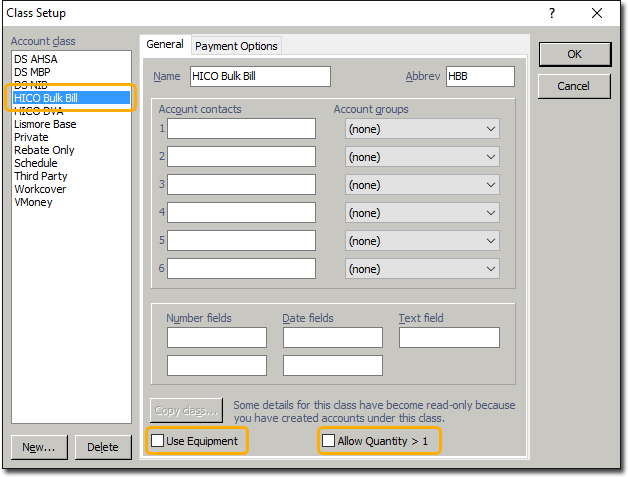Open the sixth Account groups dropdown
The image size is (628, 477).
coord(421,269)
